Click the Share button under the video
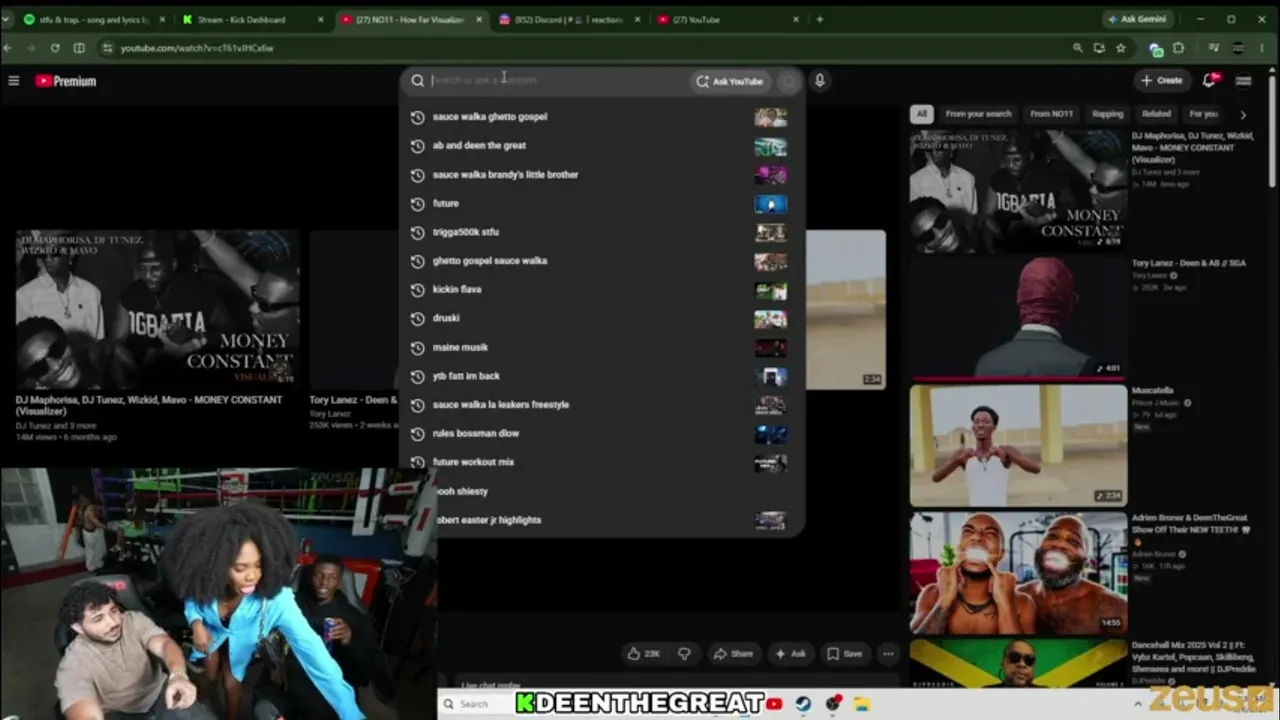Image resolution: width=1280 pixels, height=720 pixels. [x=733, y=654]
